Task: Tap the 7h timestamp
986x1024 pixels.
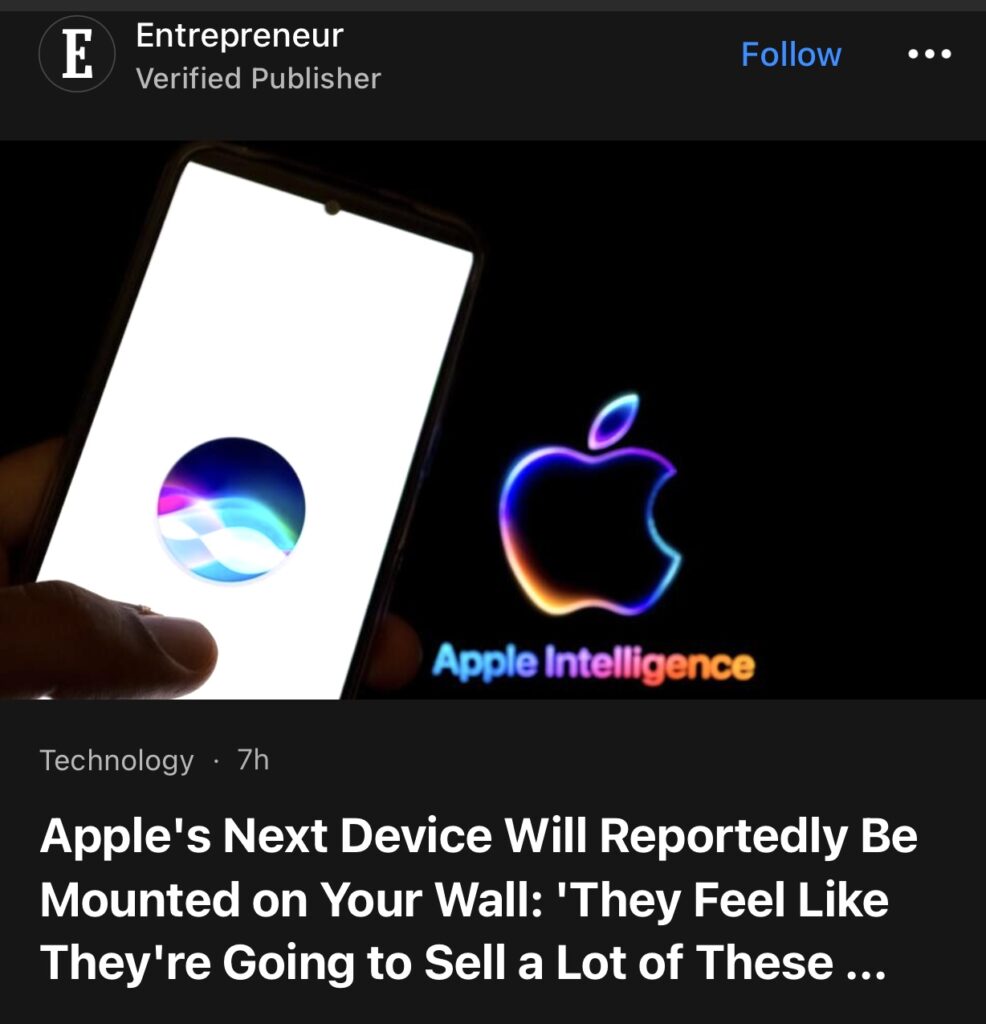Action: tap(253, 760)
